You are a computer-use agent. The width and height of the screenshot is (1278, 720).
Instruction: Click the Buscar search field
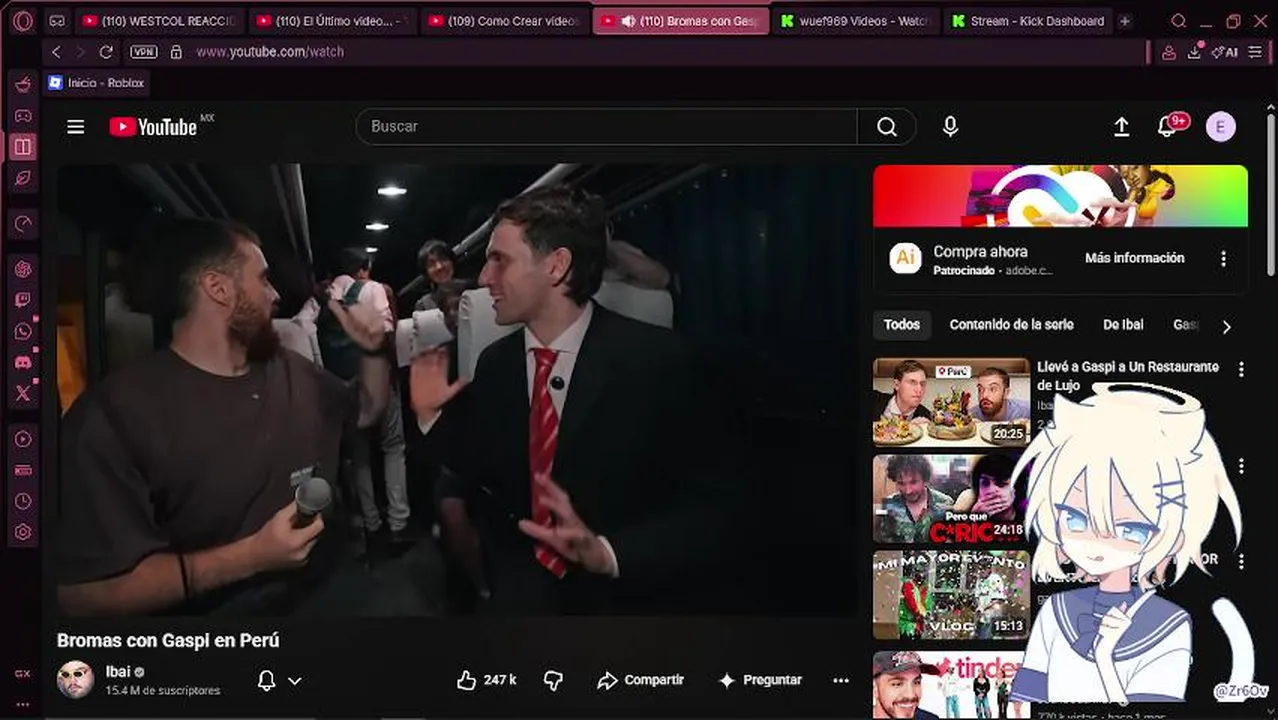[x=606, y=126]
